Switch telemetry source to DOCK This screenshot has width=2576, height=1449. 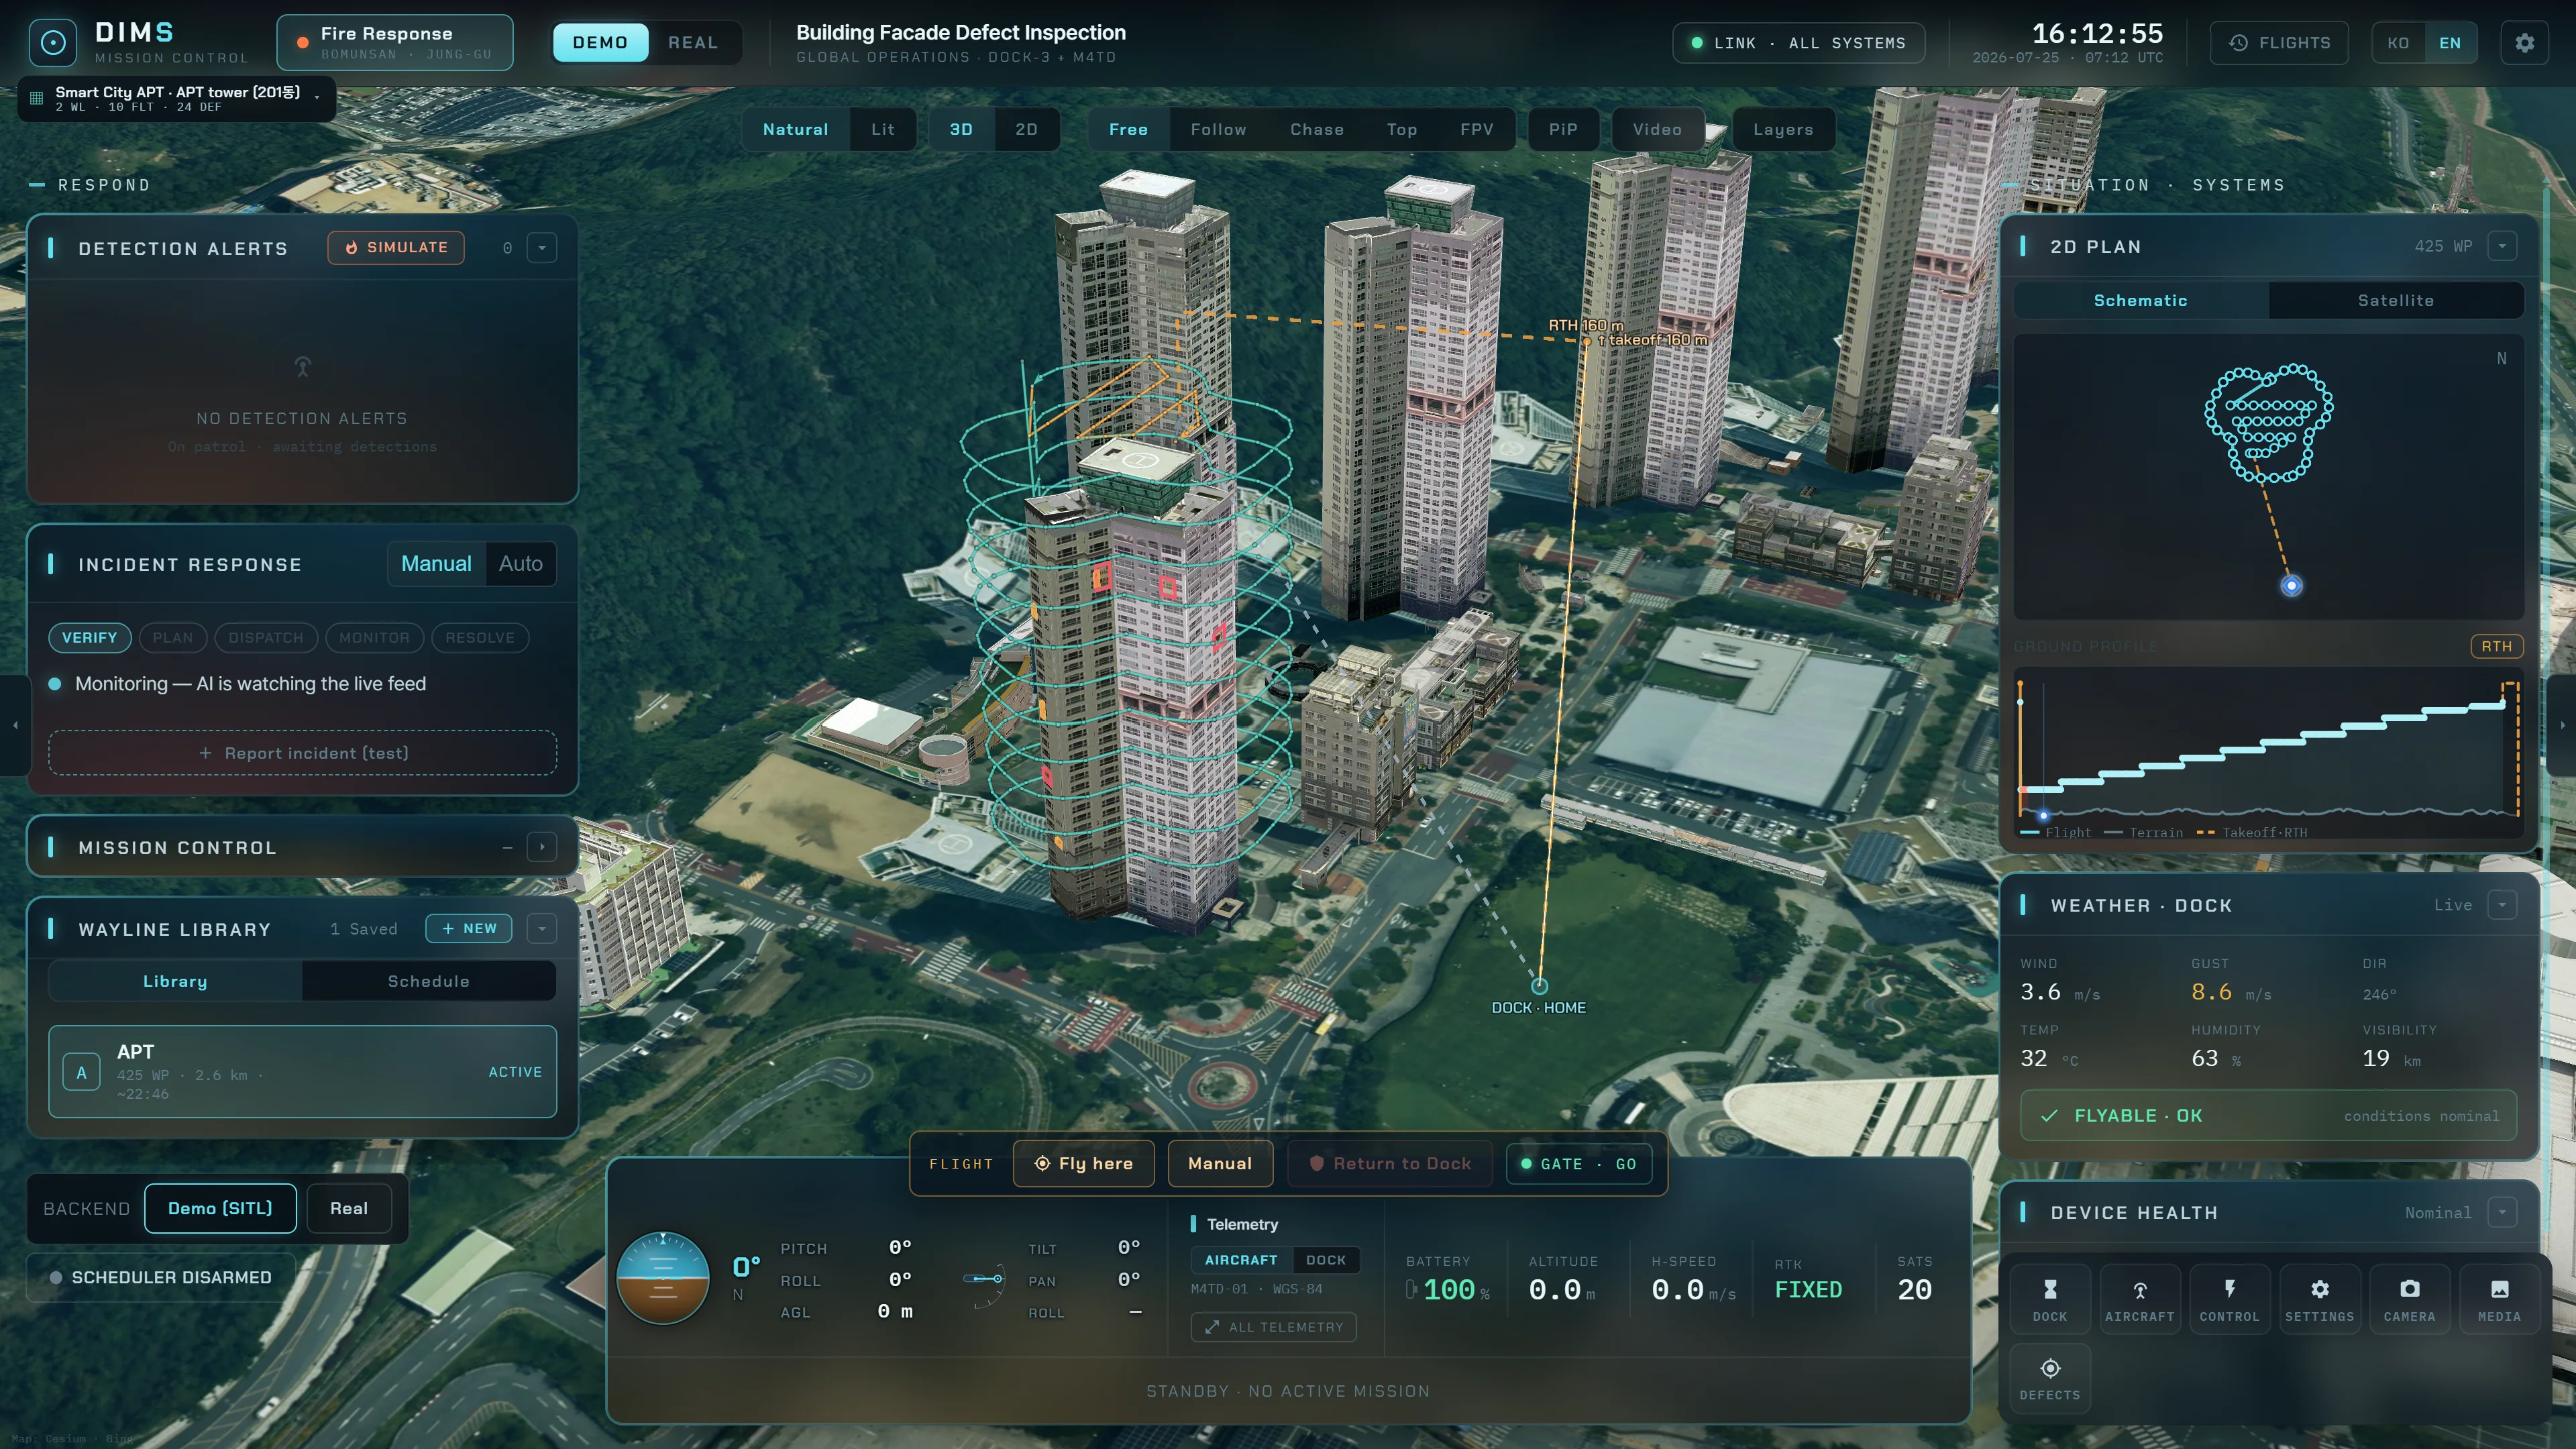[1326, 1260]
